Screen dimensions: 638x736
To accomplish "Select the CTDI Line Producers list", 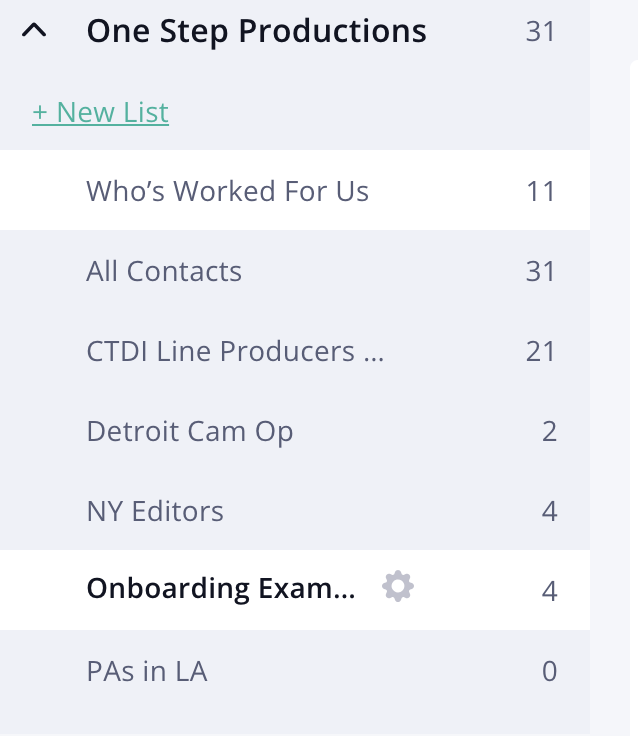I will pos(295,351).
